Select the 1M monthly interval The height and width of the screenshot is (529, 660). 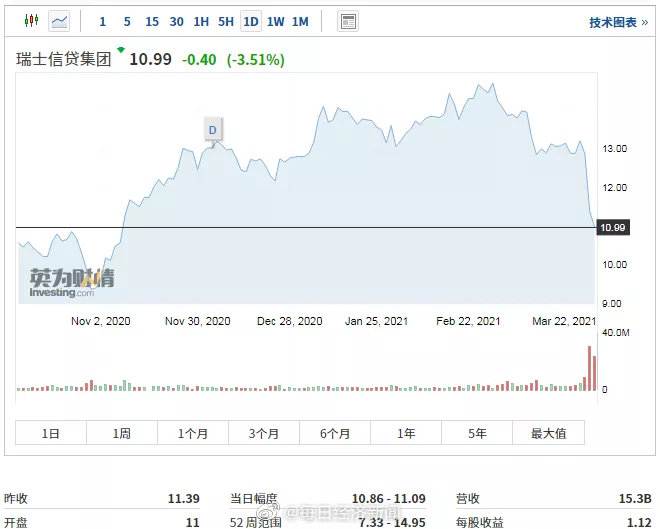[301, 21]
